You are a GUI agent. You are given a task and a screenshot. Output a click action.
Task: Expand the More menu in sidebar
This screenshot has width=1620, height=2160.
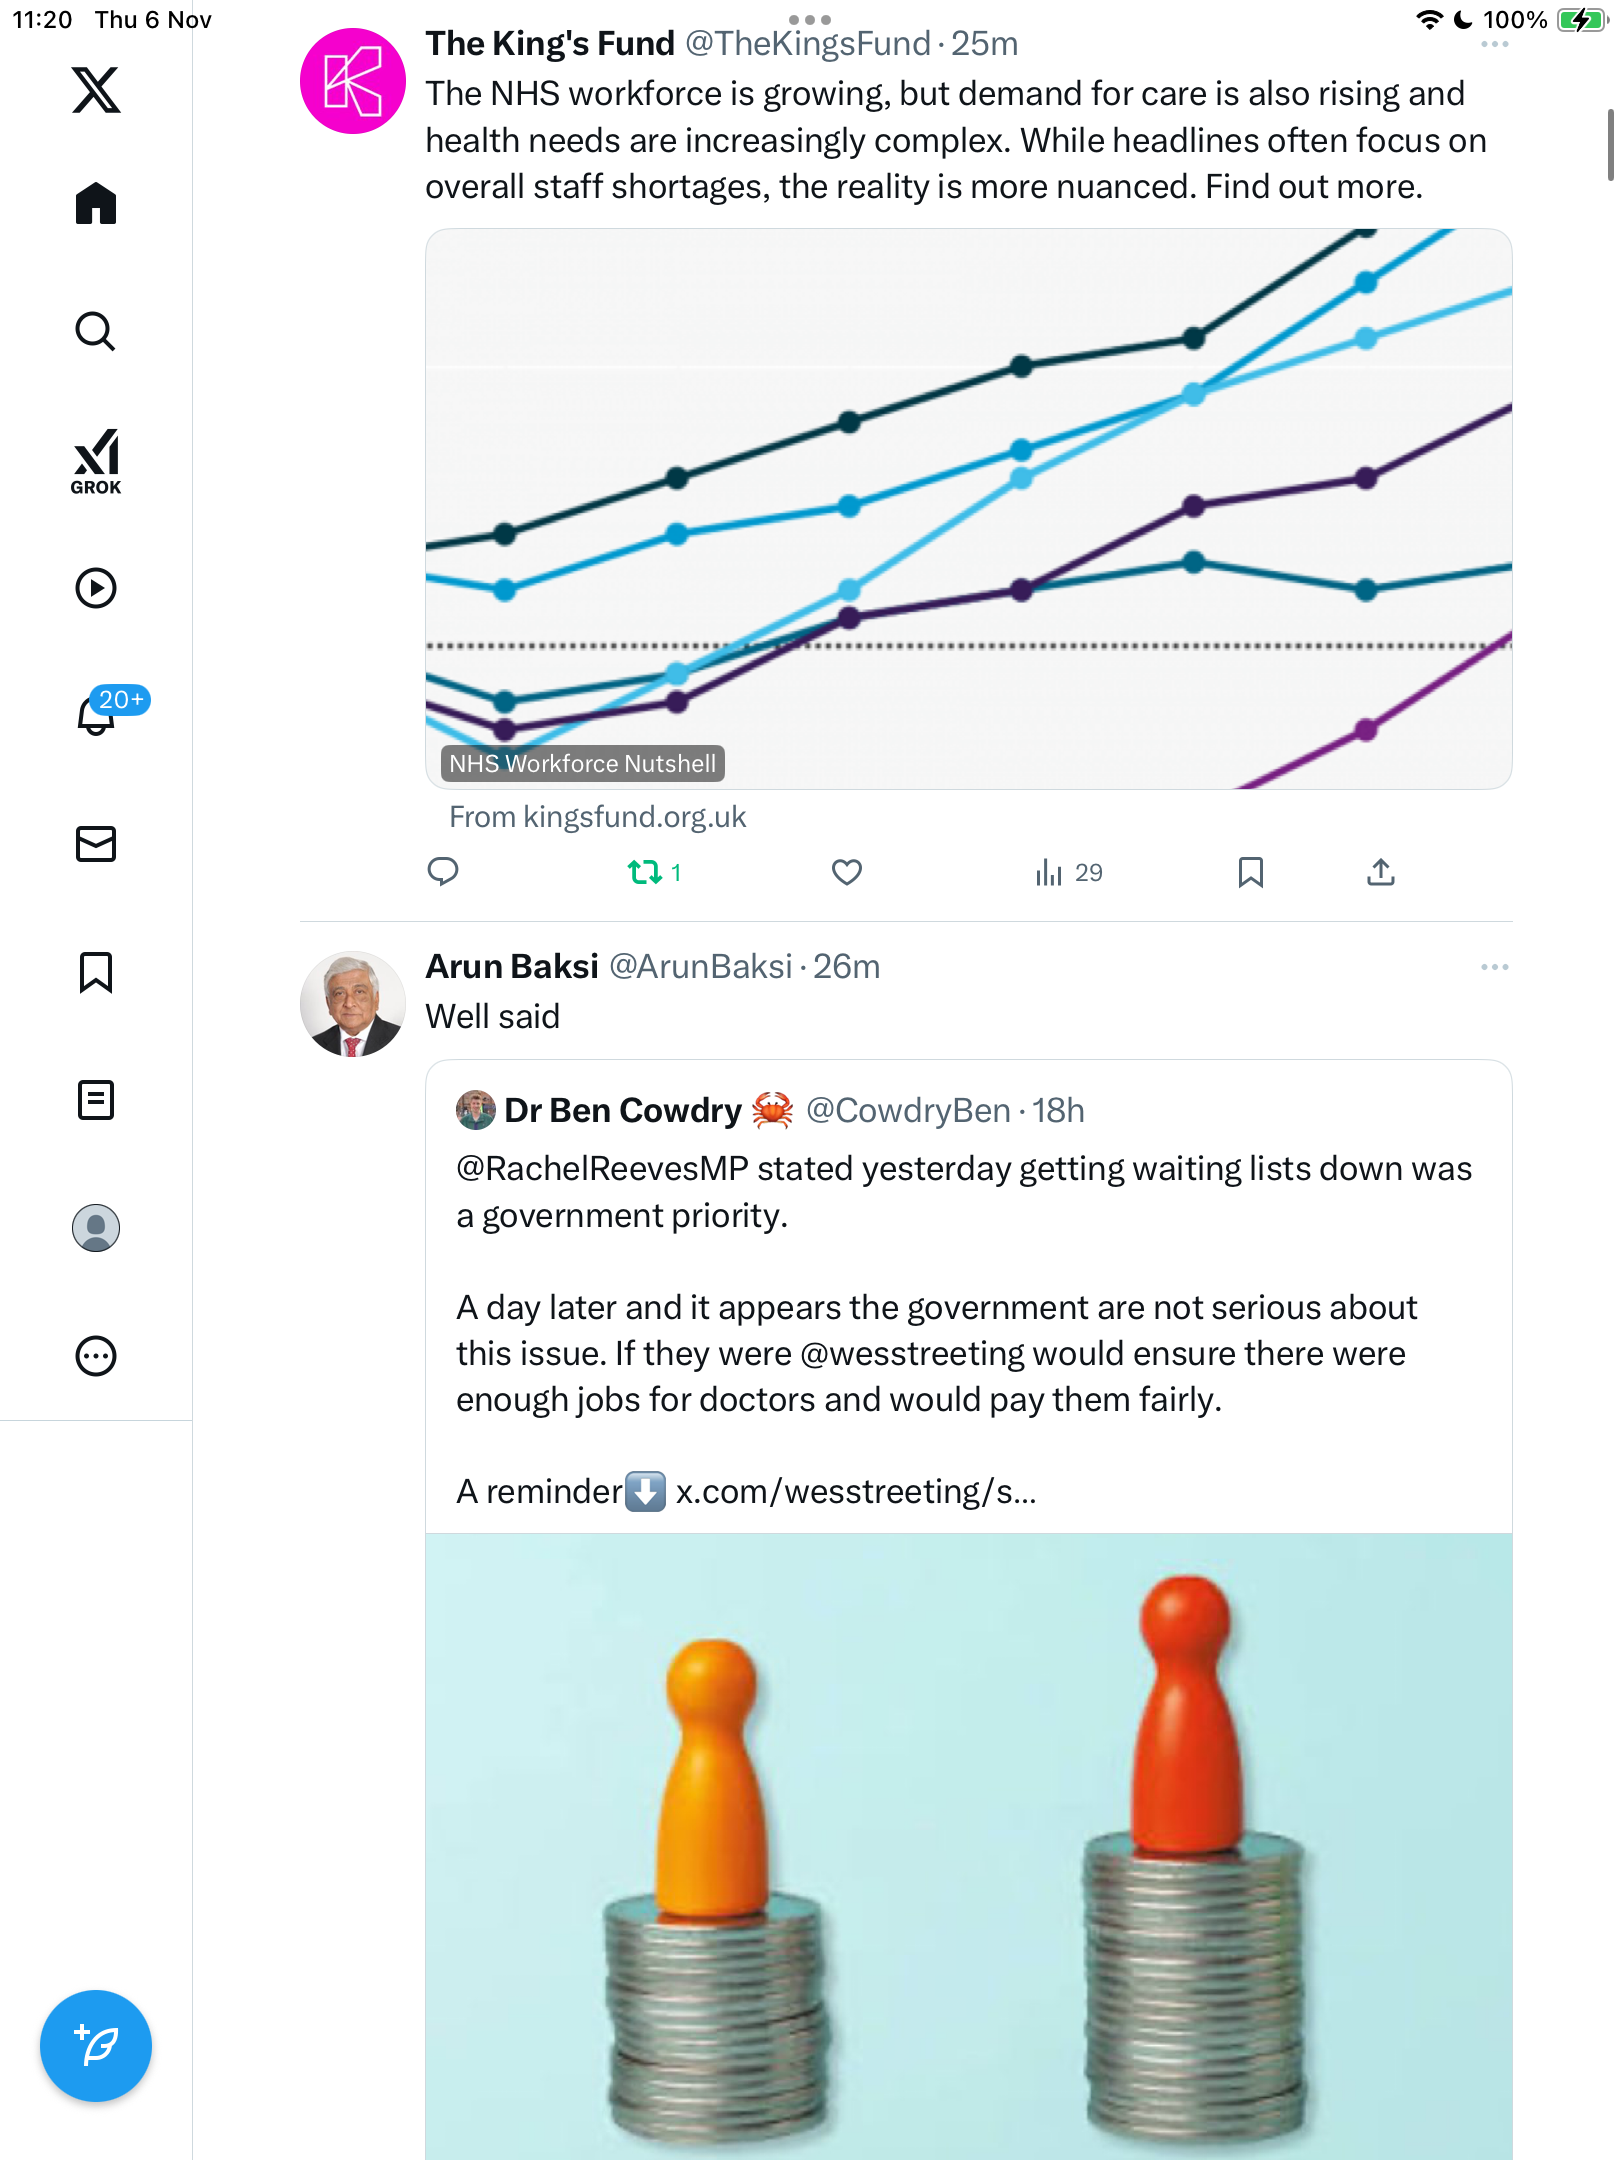(x=96, y=1356)
